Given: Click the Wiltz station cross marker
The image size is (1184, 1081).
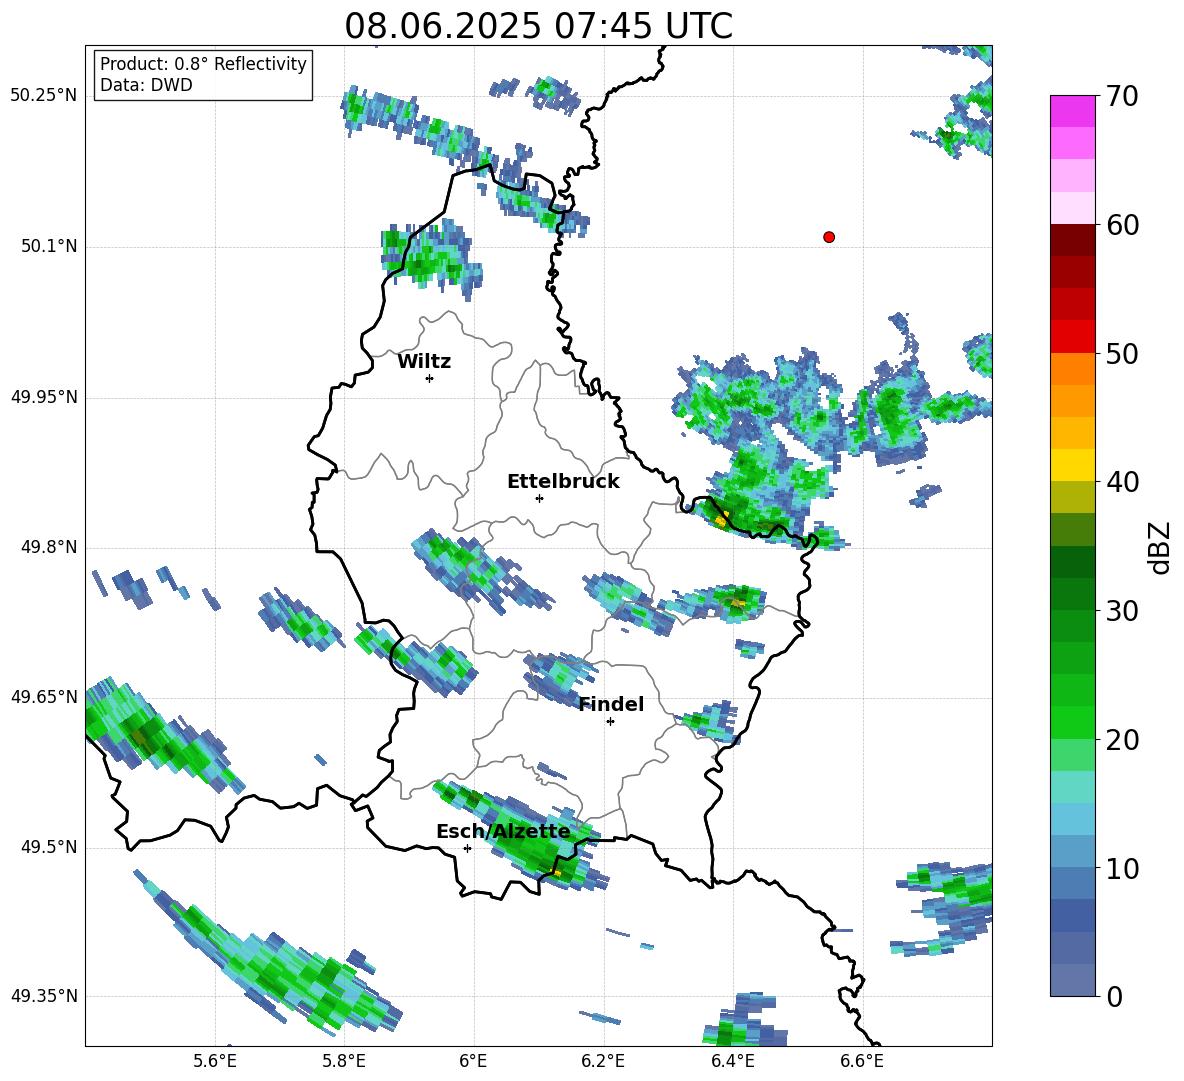Looking at the screenshot, I should (430, 378).
